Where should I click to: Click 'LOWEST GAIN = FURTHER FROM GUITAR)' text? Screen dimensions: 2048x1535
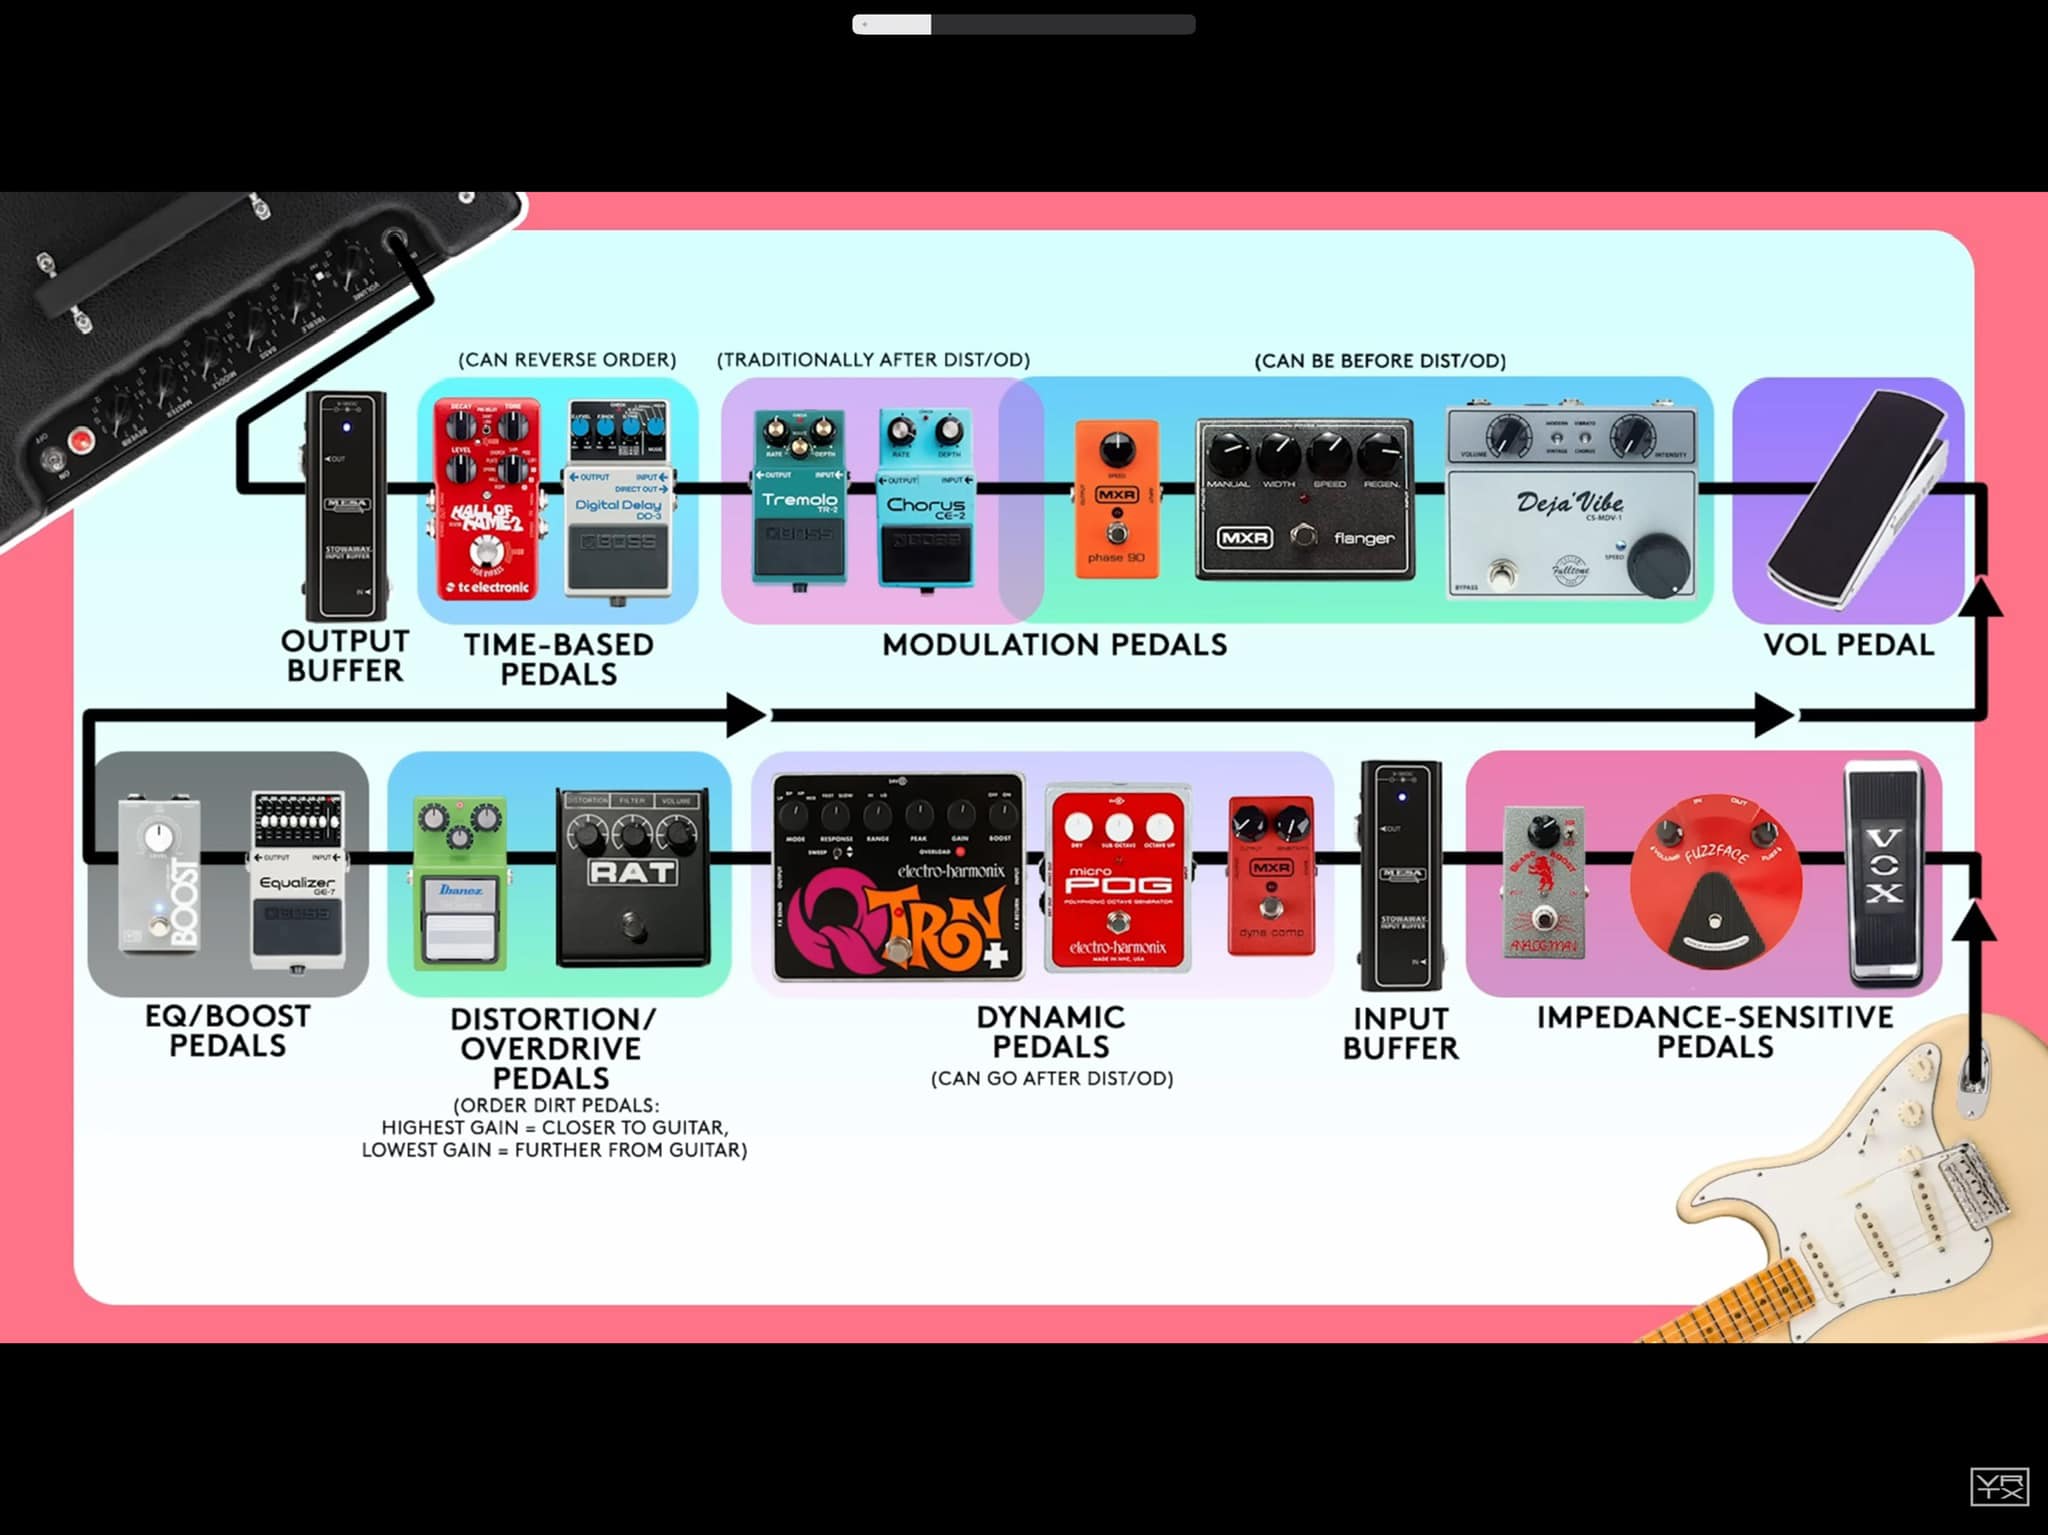(555, 1150)
